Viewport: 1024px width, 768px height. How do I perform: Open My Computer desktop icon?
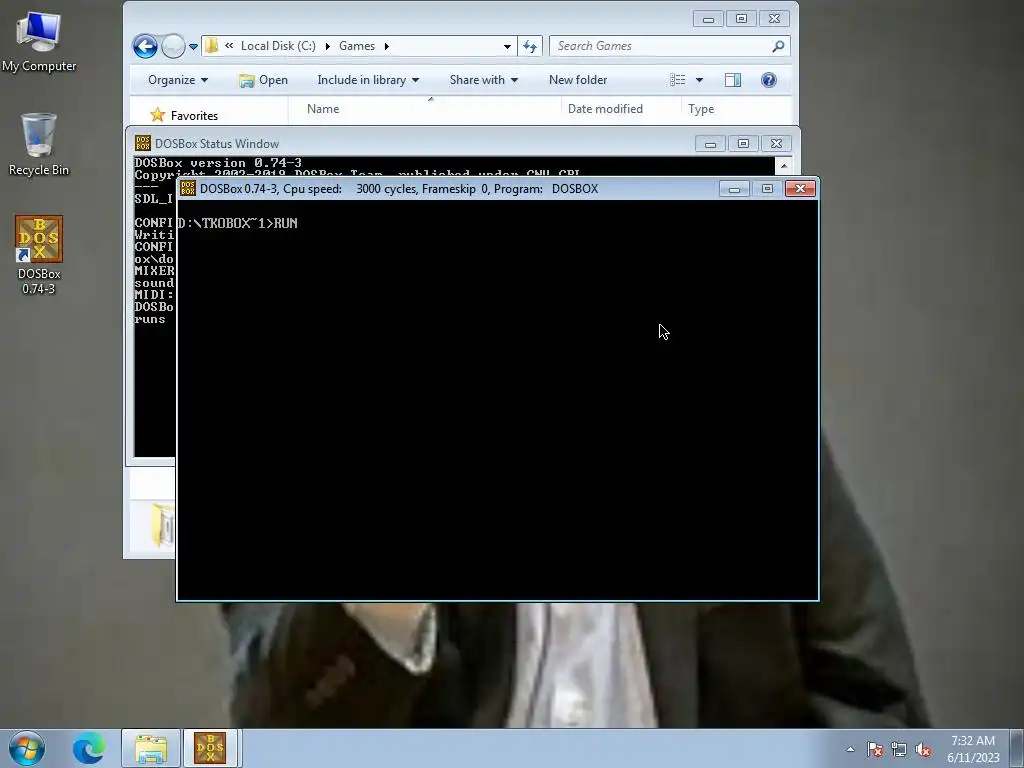(39, 42)
